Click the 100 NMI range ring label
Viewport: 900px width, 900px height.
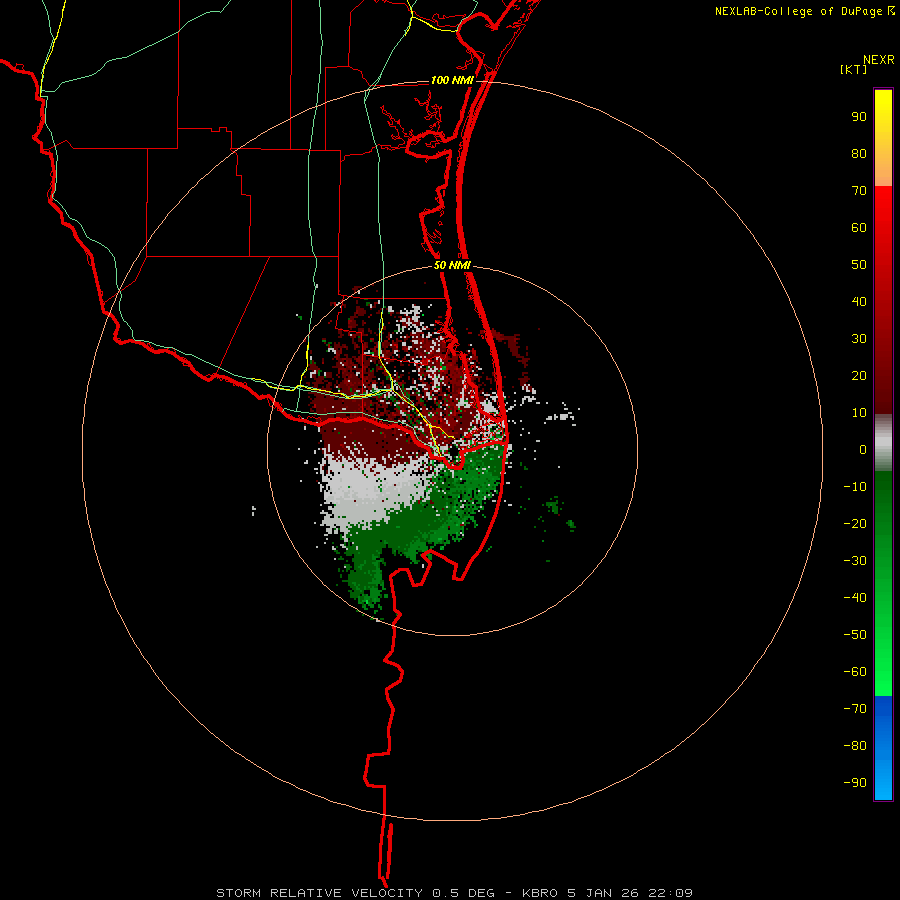[x=452, y=80]
